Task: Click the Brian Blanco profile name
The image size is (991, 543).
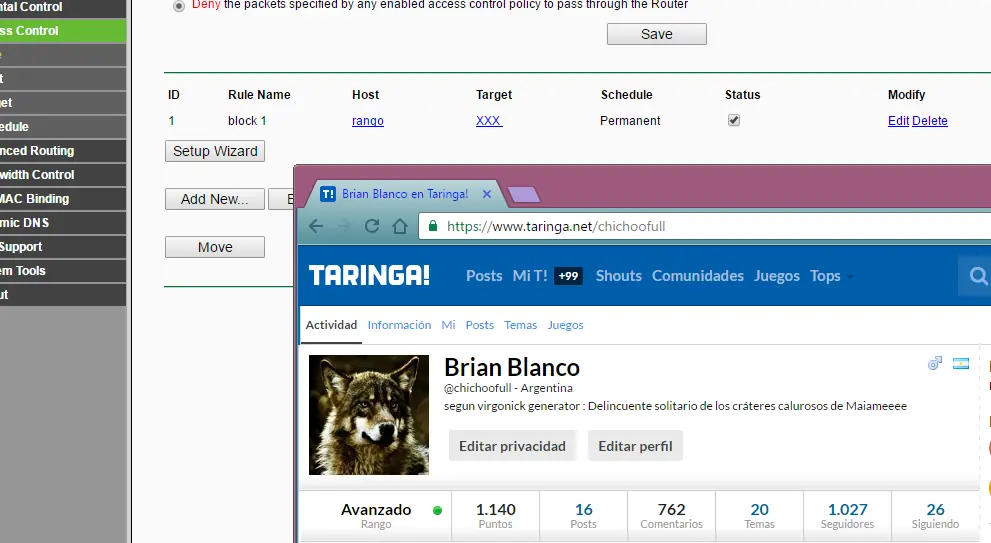Action: click(512, 367)
